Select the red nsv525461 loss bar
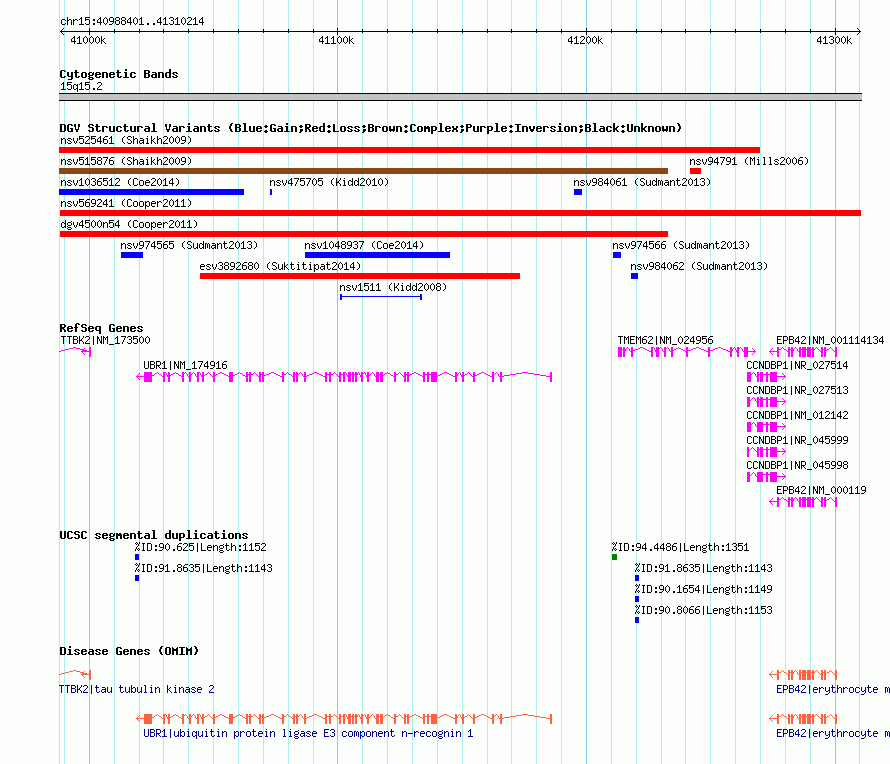 [409, 150]
